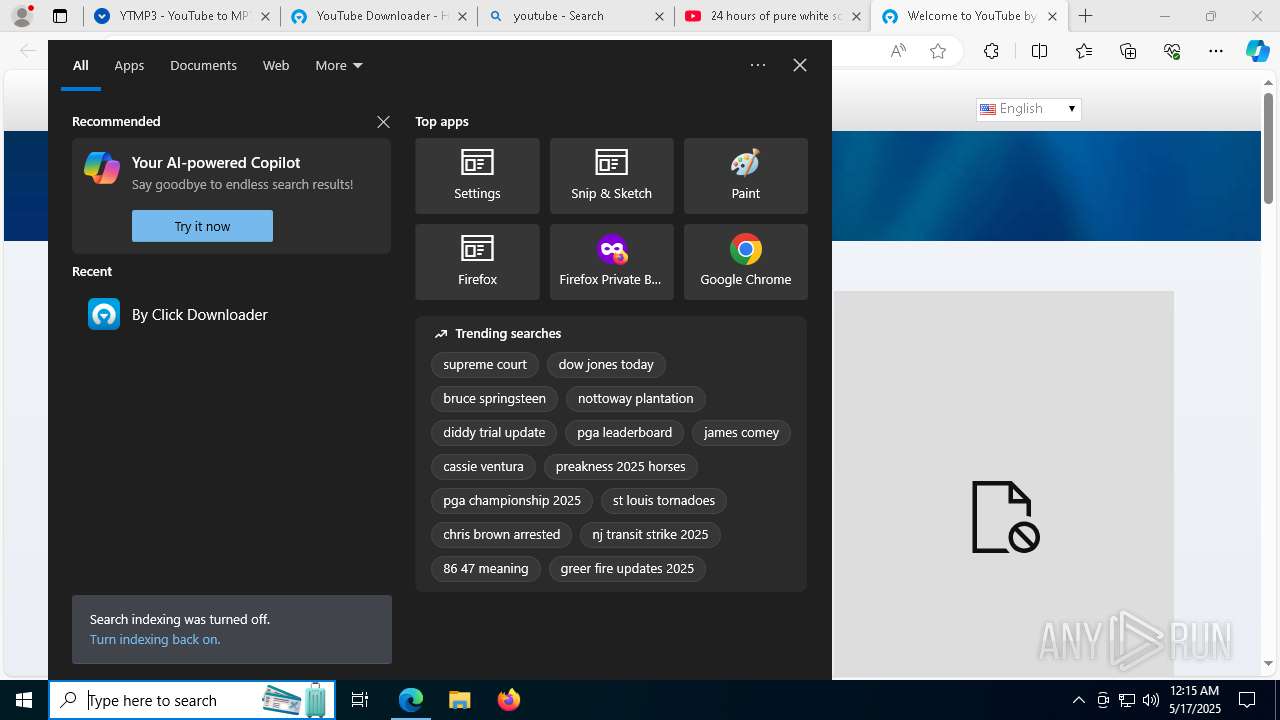Close the search panel
The width and height of the screenshot is (1280, 720).
point(800,65)
